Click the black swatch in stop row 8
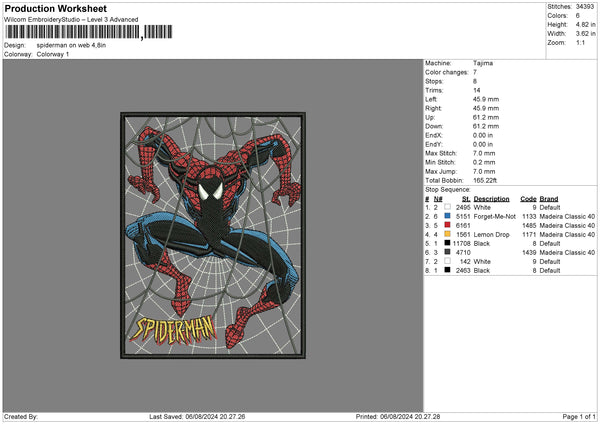Viewport: 600px width, 424px height. coord(447,270)
